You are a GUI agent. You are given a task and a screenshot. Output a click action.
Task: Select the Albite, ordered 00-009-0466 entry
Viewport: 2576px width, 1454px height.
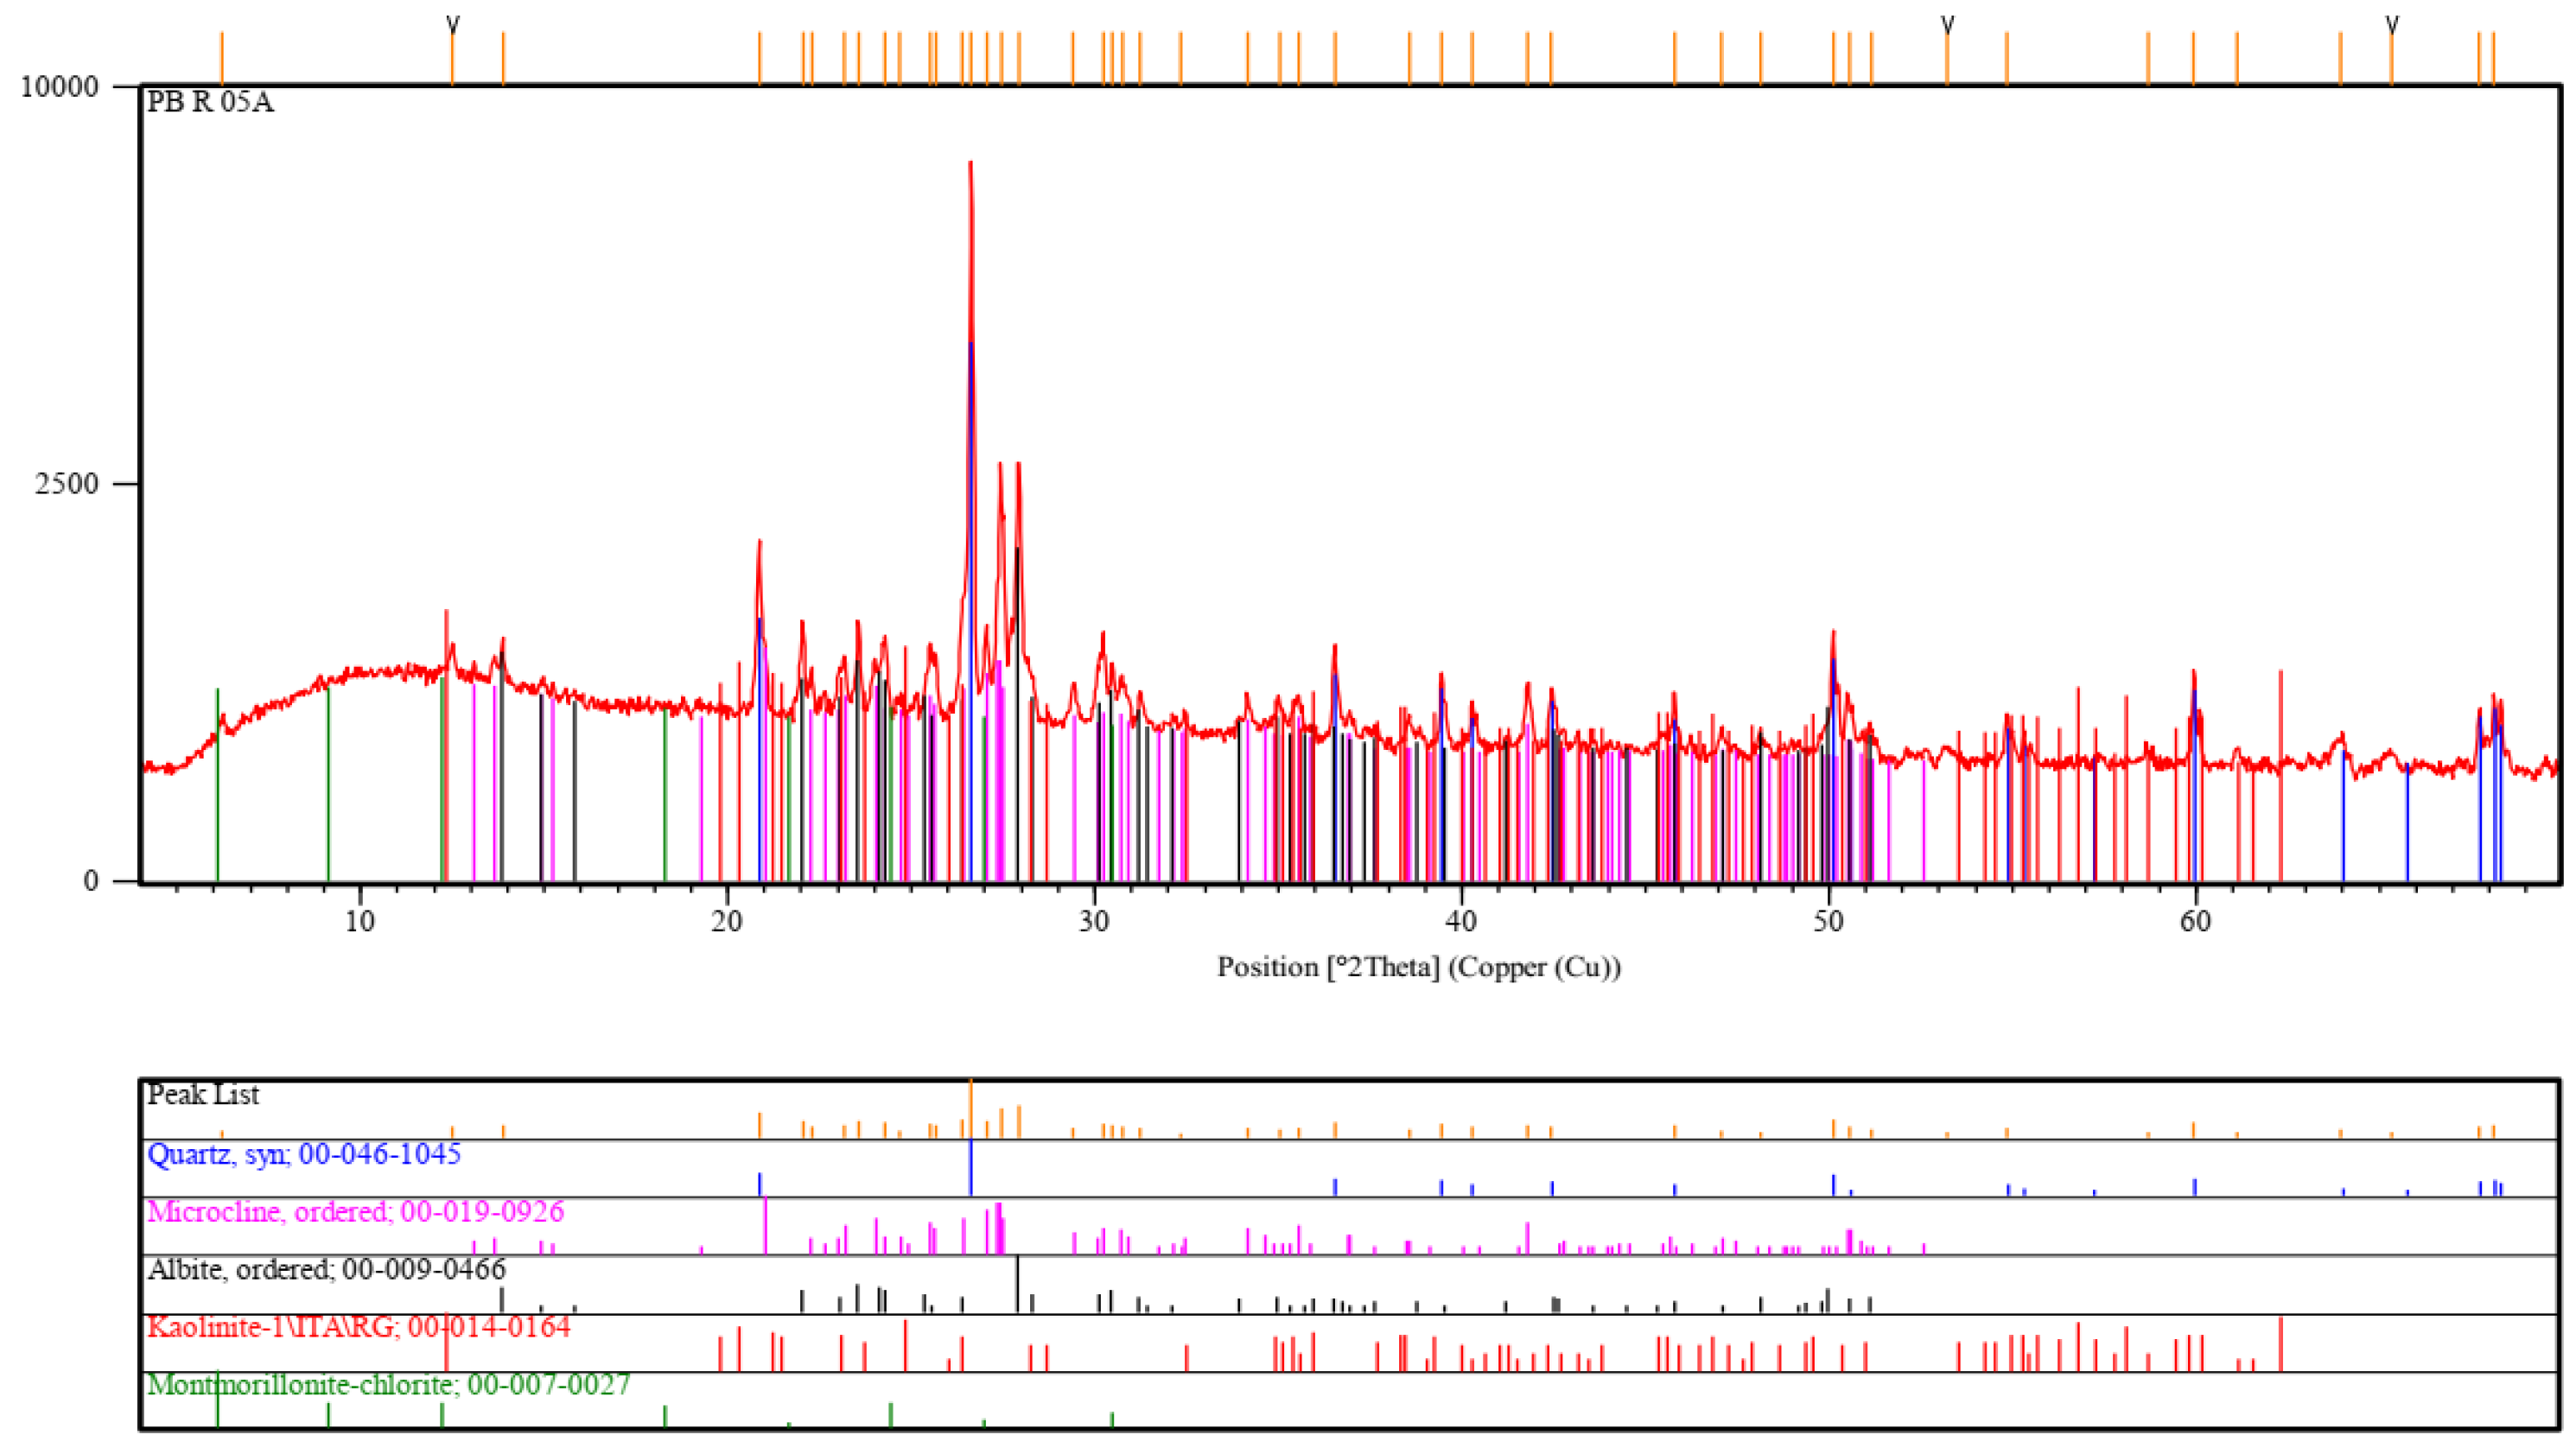(326, 1269)
